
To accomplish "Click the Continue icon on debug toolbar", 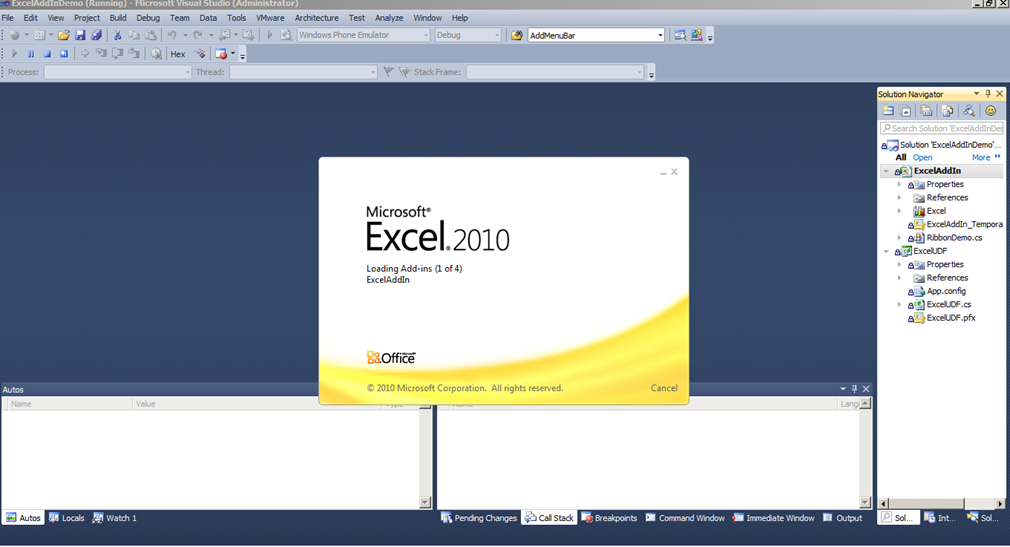I will tap(14, 54).
